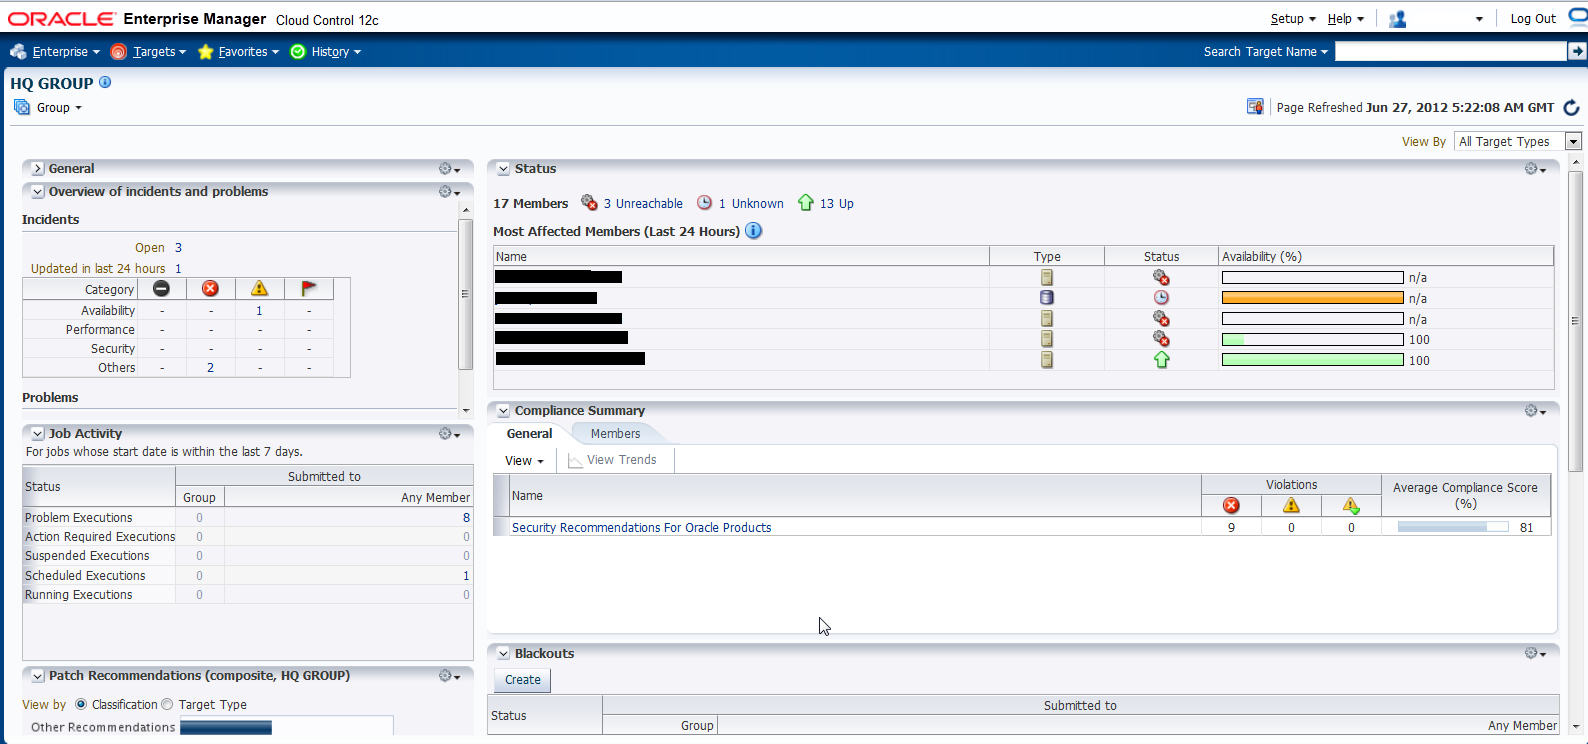The image size is (1588, 744).
Task: Open the All Target Types dropdown
Action: (1517, 141)
